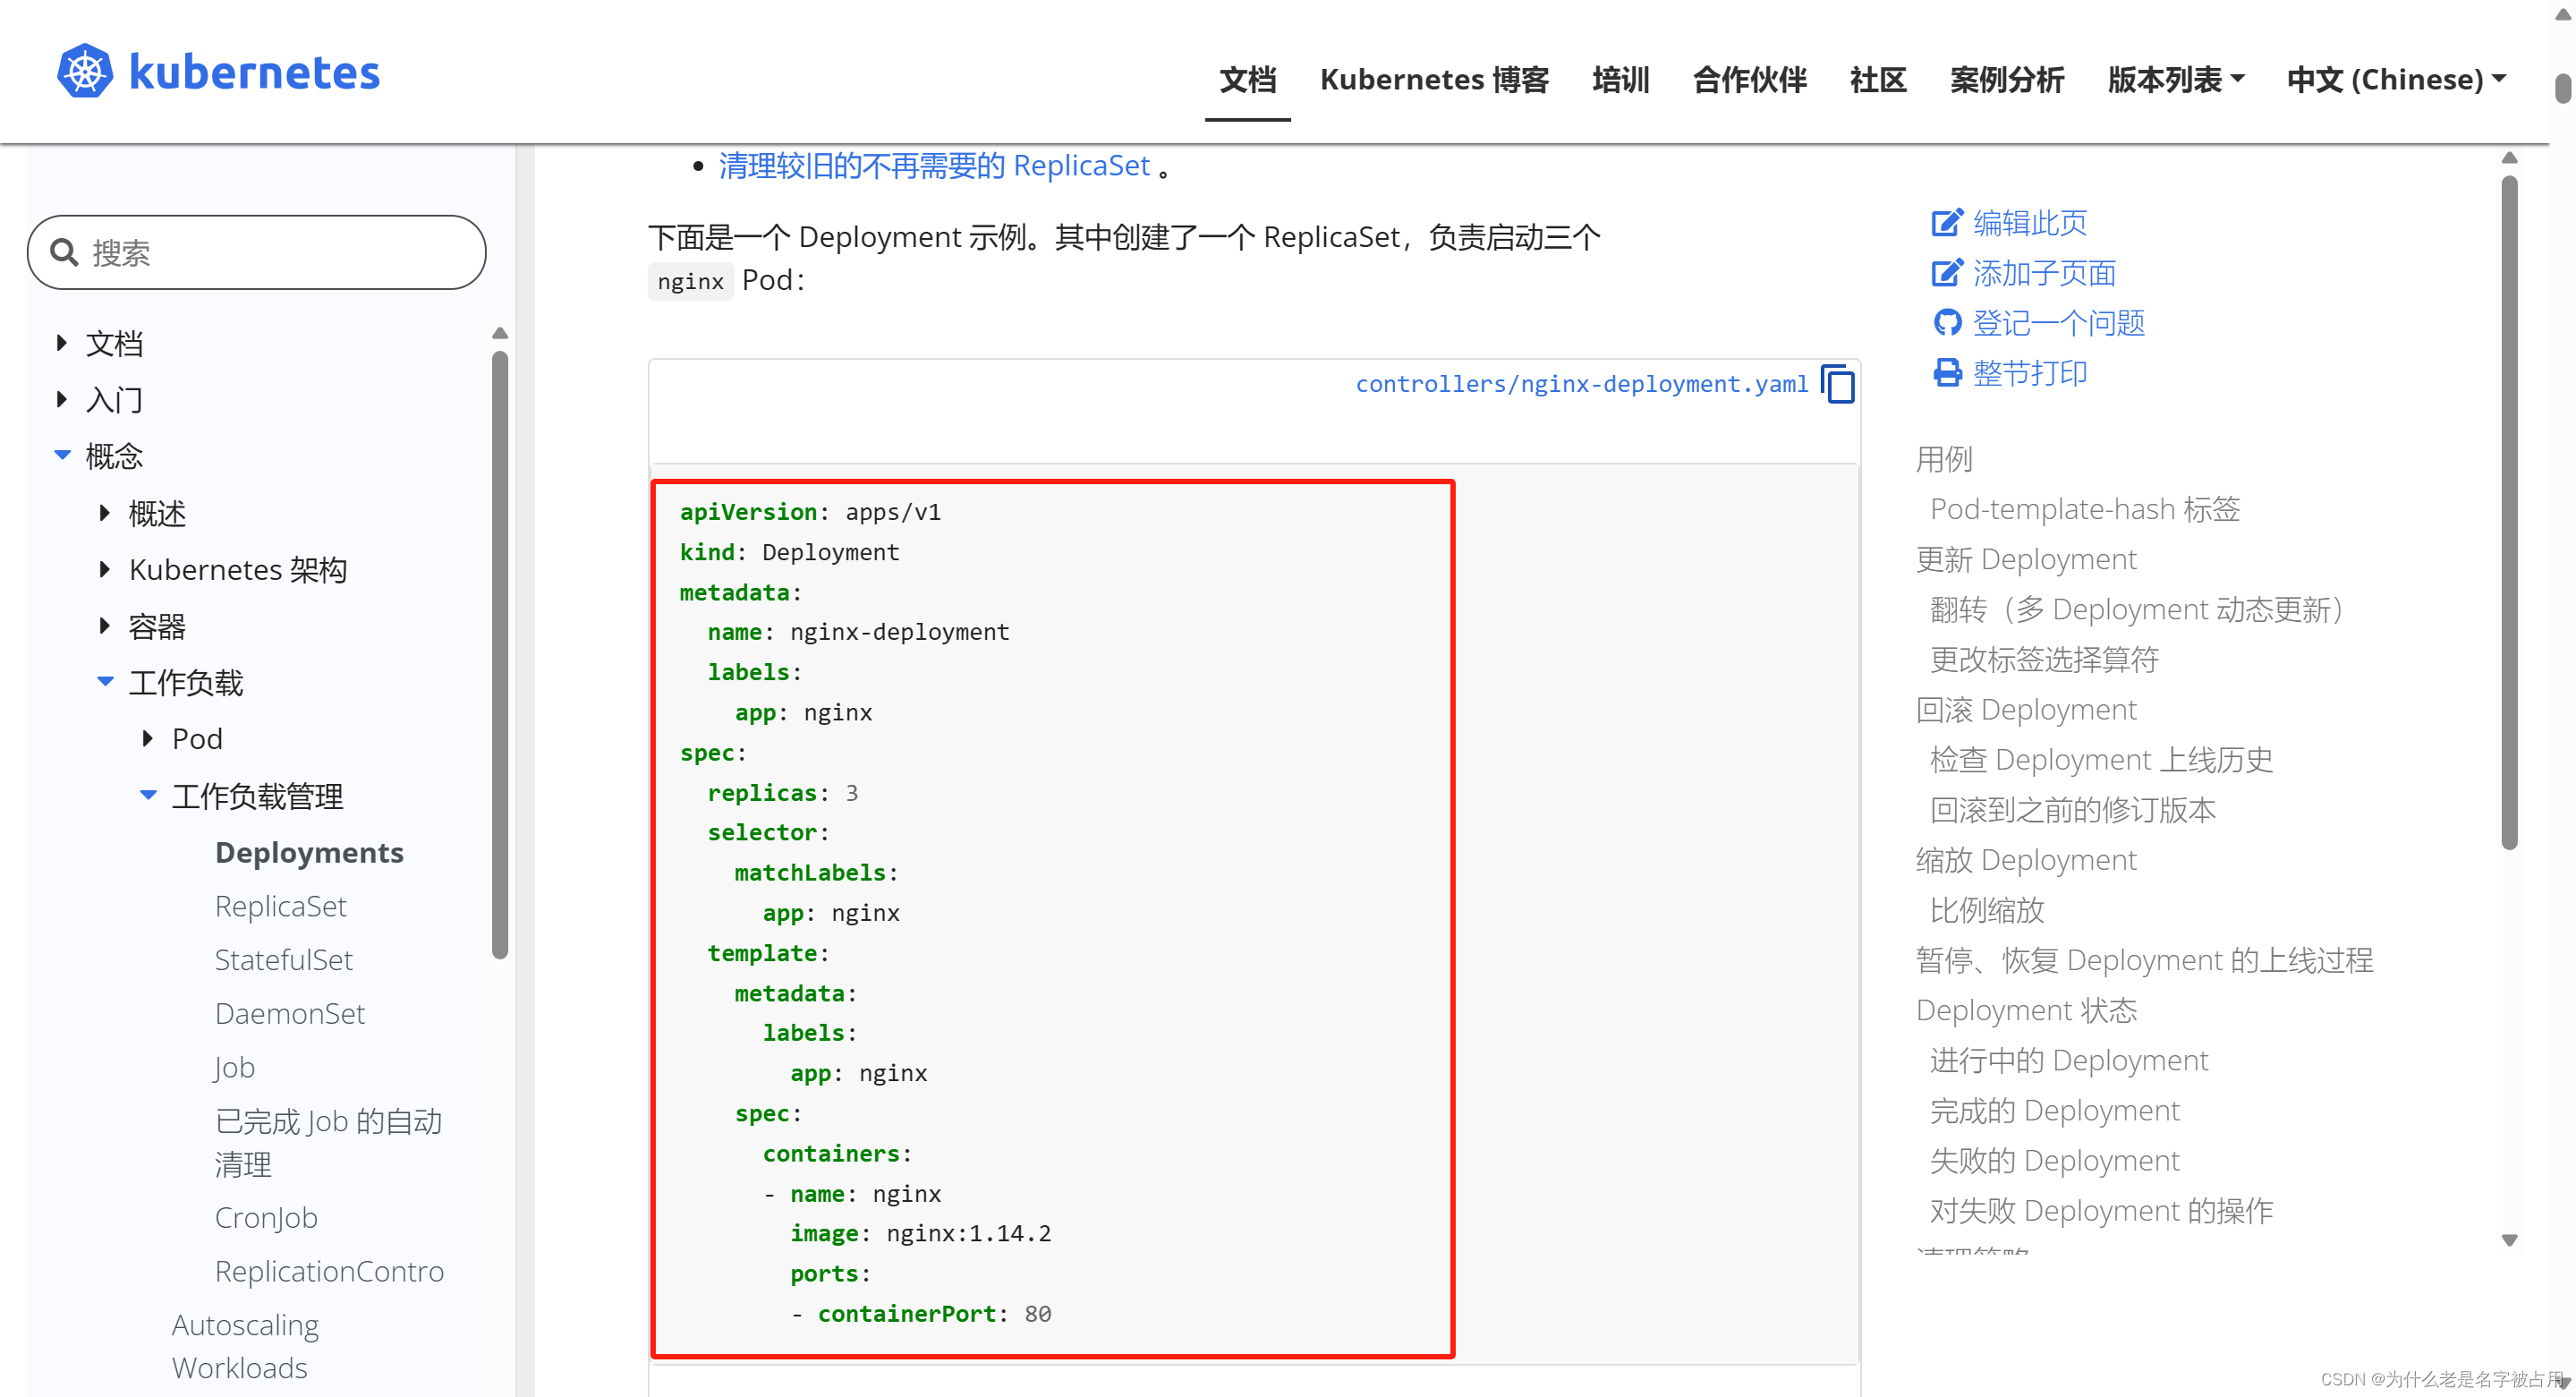Open 培训 in the top navigation
Image resolution: width=2576 pixels, height=1397 pixels.
coord(1620,79)
